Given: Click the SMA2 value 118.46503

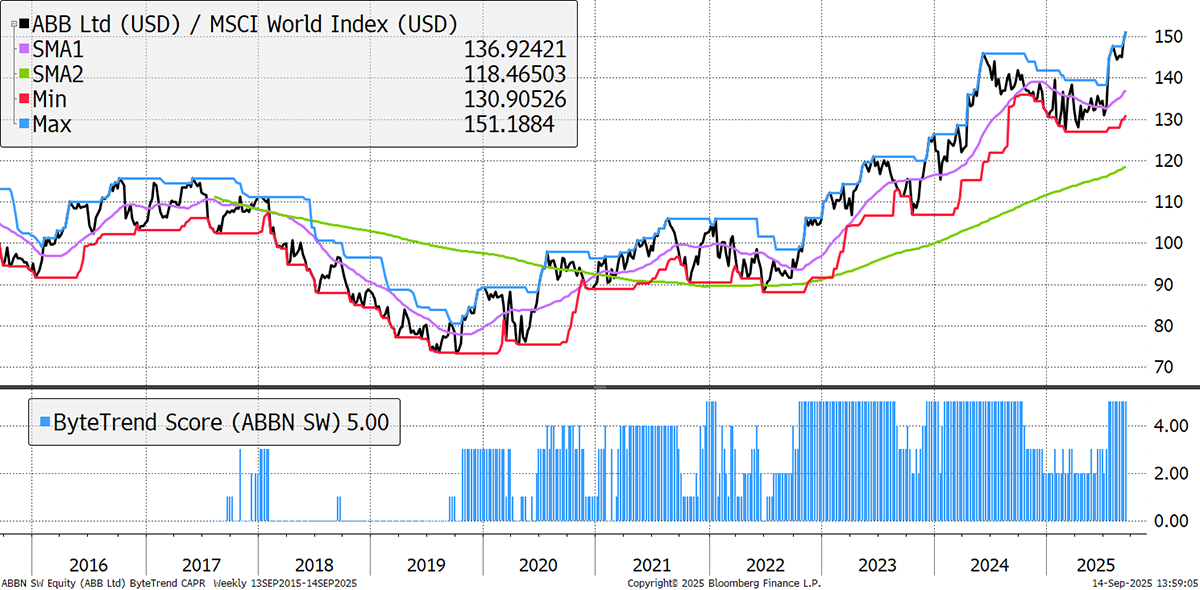Looking at the screenshot, I should (x=516, y=74).
